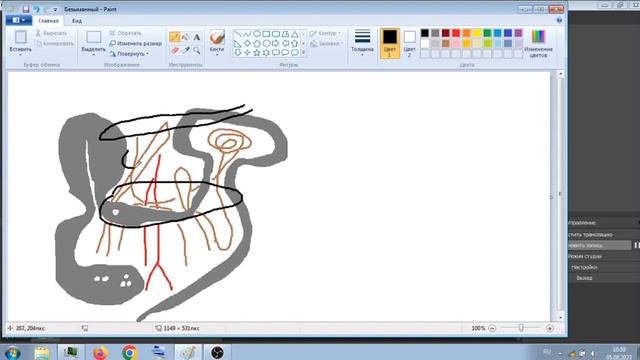Select the Color picker eyedropper tool
The height and width of the screenshot is (360, 640).
pyautogui.click(x=186, y=50)
